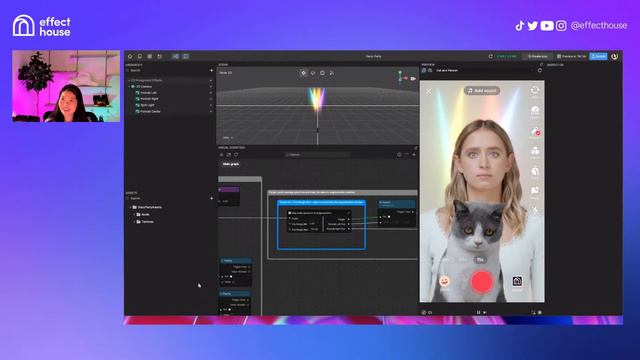
Task: Toggle visibility of the 2D Camera object
Action: [211, 87]
